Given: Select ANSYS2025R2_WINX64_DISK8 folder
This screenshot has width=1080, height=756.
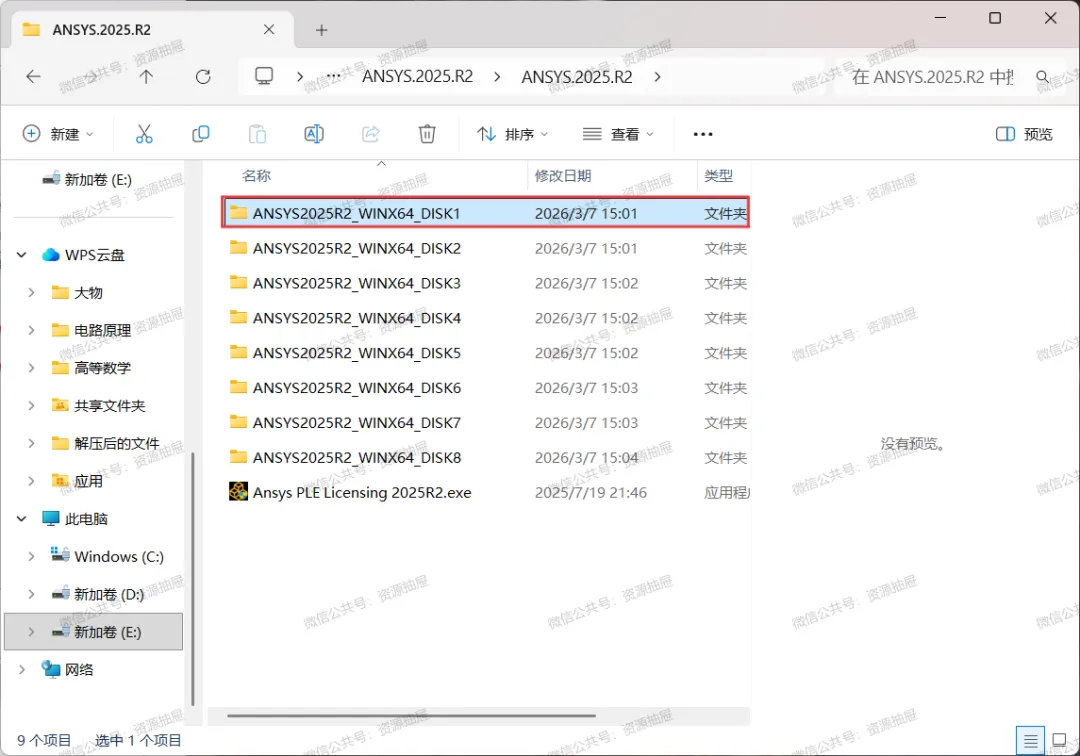Looking at the screenshot, I should tap(486, 457).
